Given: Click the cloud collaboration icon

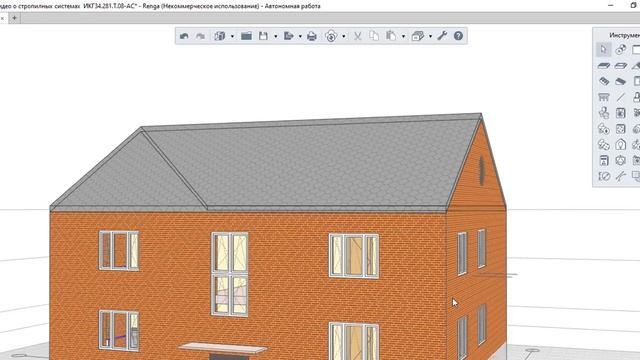Looking at the screenshot, I should click(331, 36).
